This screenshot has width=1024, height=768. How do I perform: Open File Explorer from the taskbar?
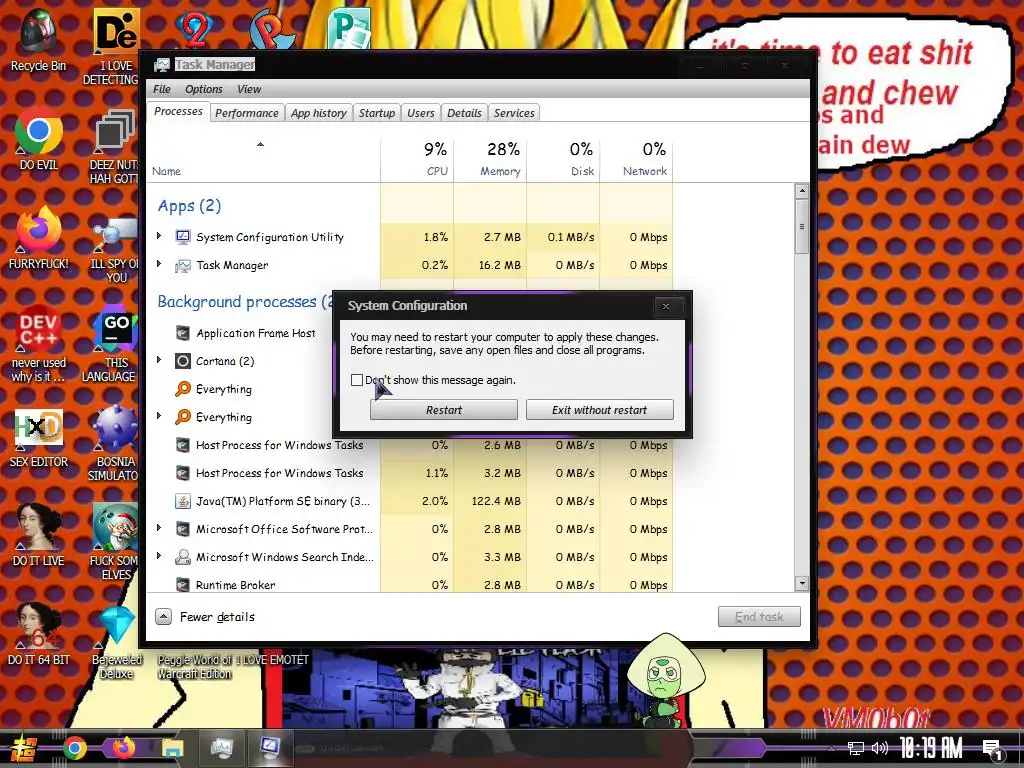pos(172,748)
